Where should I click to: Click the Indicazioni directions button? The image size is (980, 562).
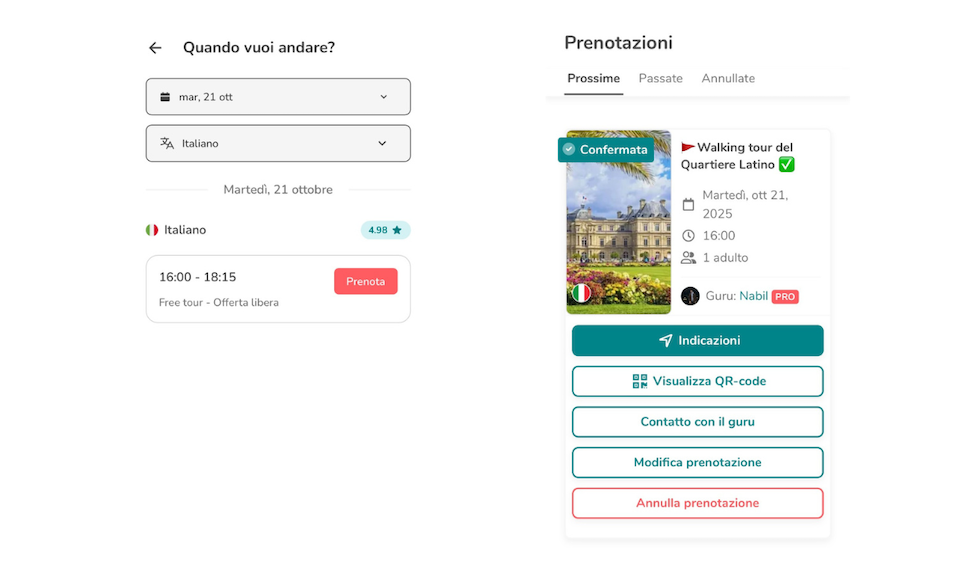697,341
